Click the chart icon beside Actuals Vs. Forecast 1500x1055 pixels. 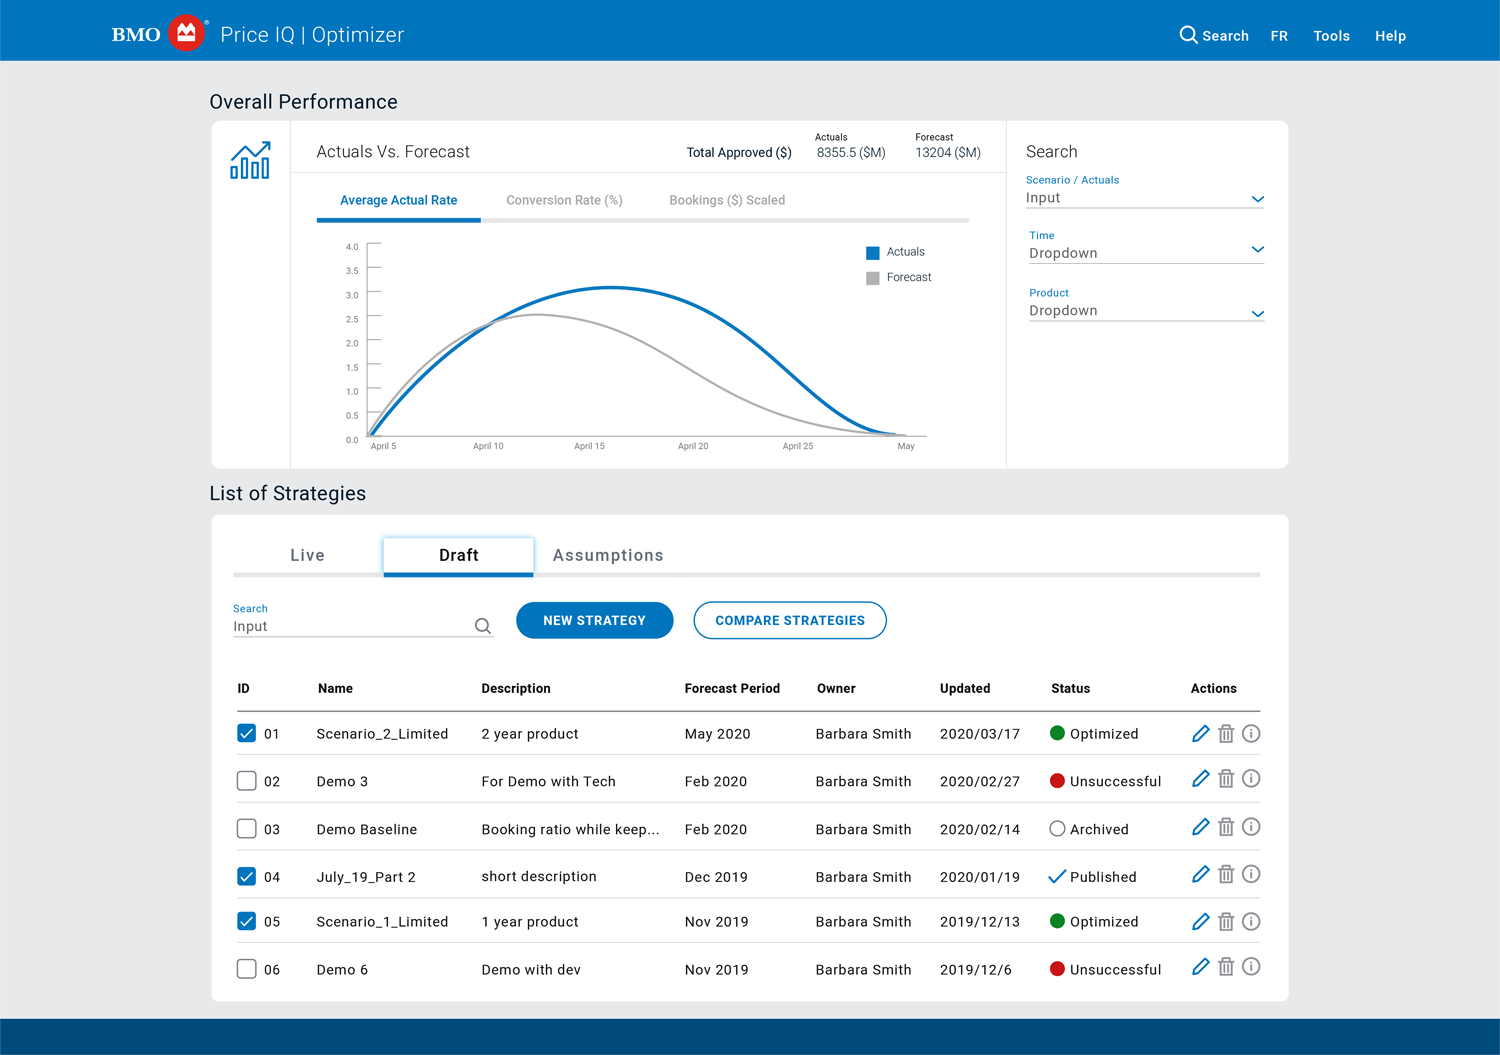pos(249,160)
